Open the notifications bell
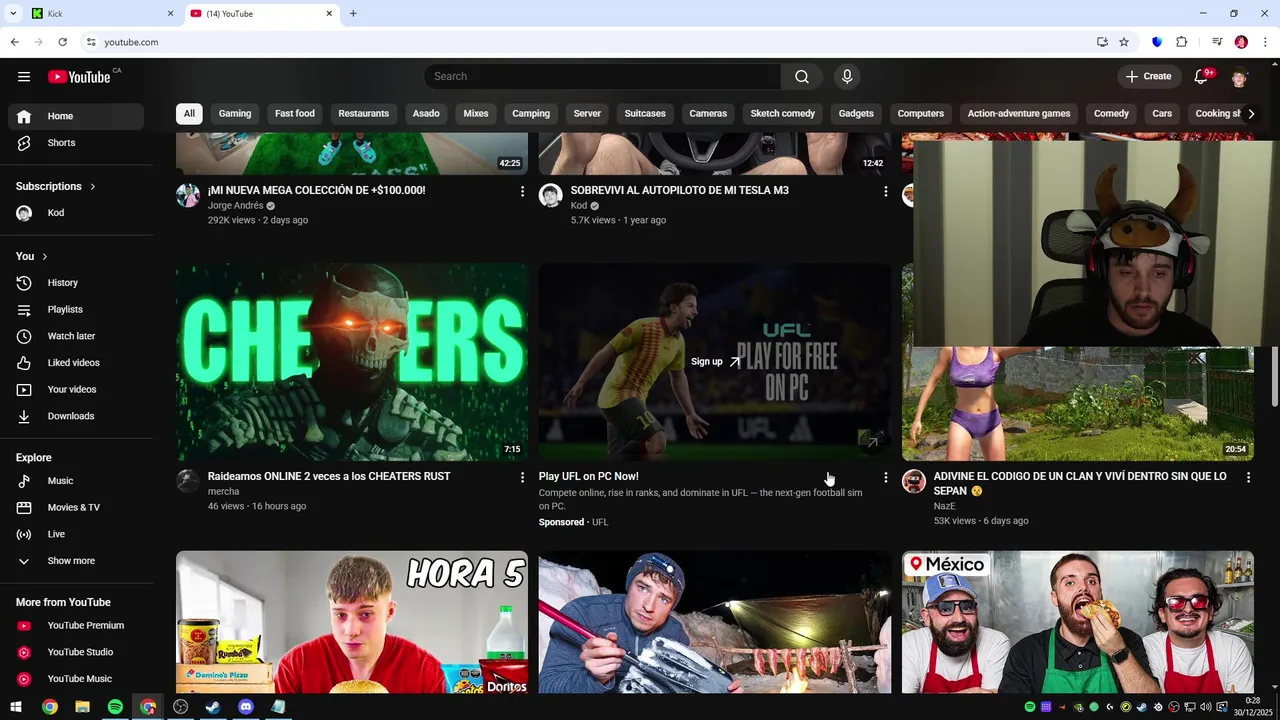Image resolution: width=1280 pixels, height=720 pixels. tap(1202, 77)
